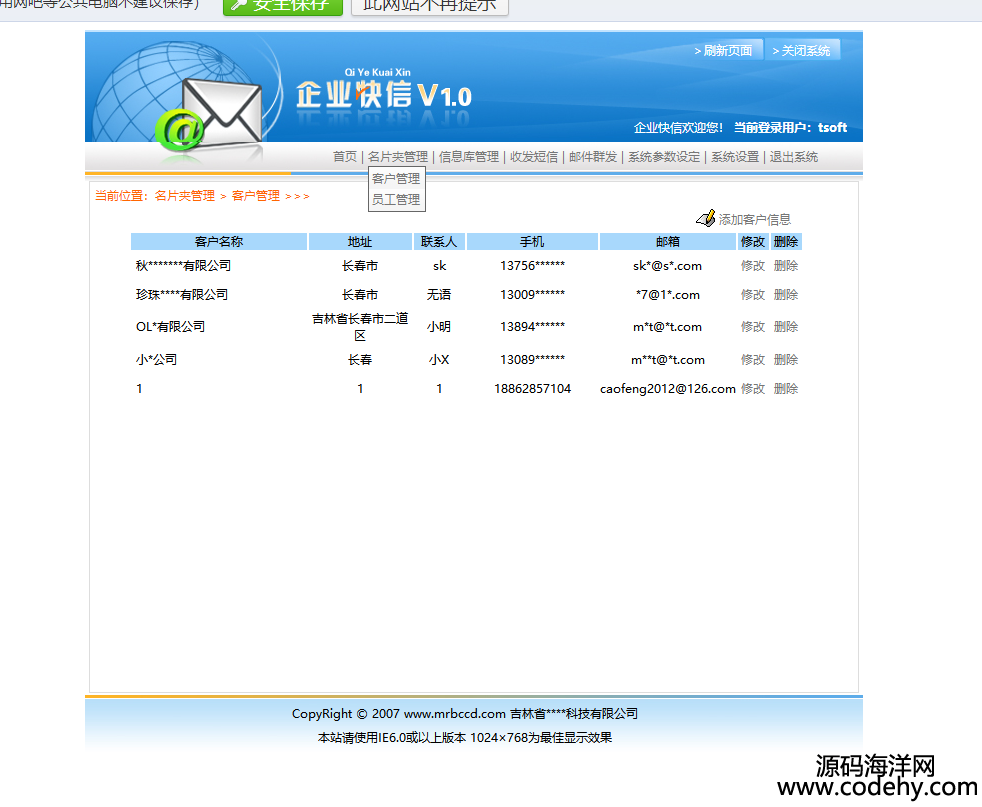Open the 邮件群发 menu
Screen dimensions: 982x807
(x=593, y=157)
